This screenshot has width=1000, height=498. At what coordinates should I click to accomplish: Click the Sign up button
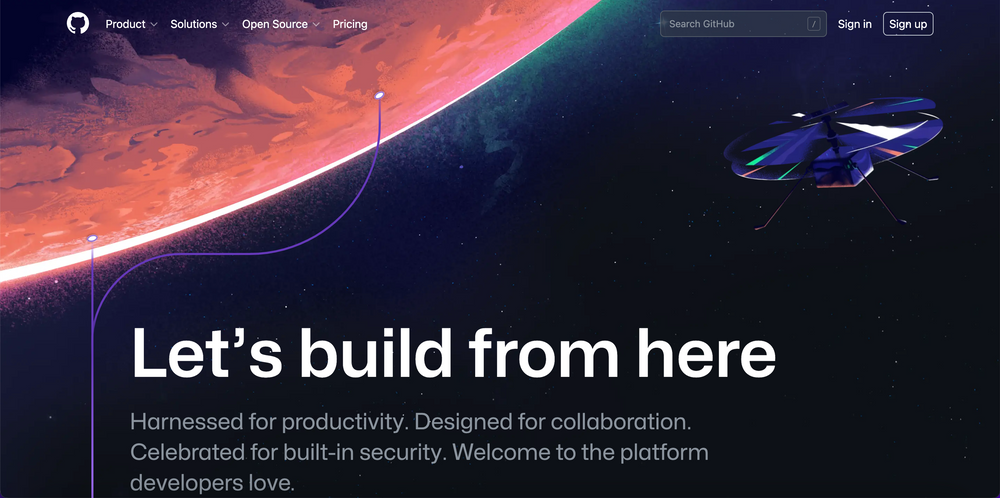(x=908, y=24)
